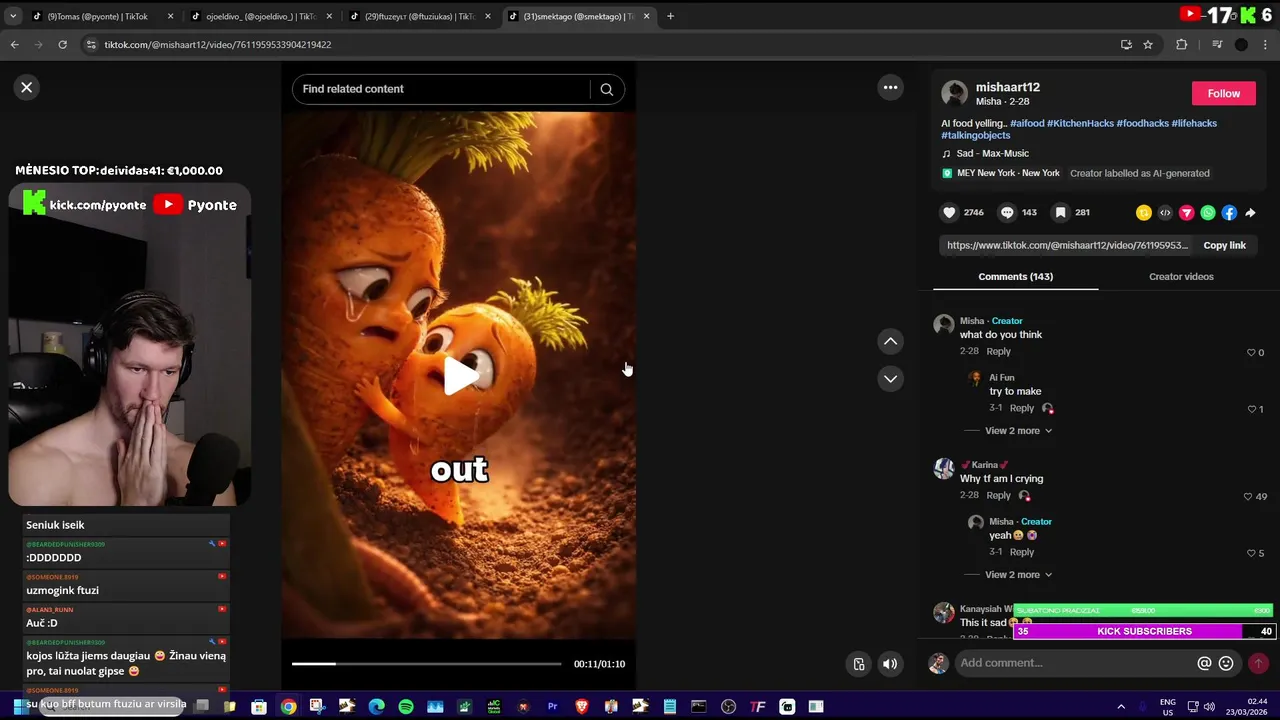Viewport: 1280px width, 720px height.
Task: Open more share options arrow
Action: click(1250, 212)
